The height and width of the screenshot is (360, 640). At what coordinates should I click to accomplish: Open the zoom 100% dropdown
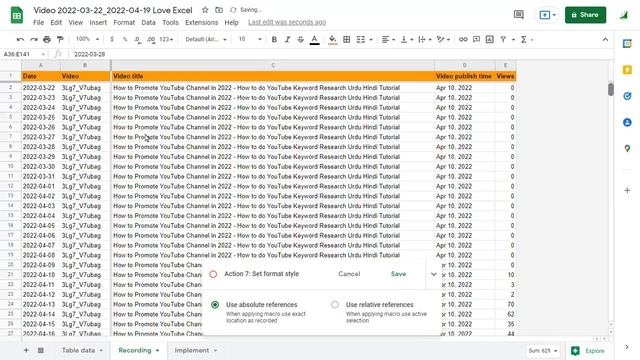tap(87, 39)
